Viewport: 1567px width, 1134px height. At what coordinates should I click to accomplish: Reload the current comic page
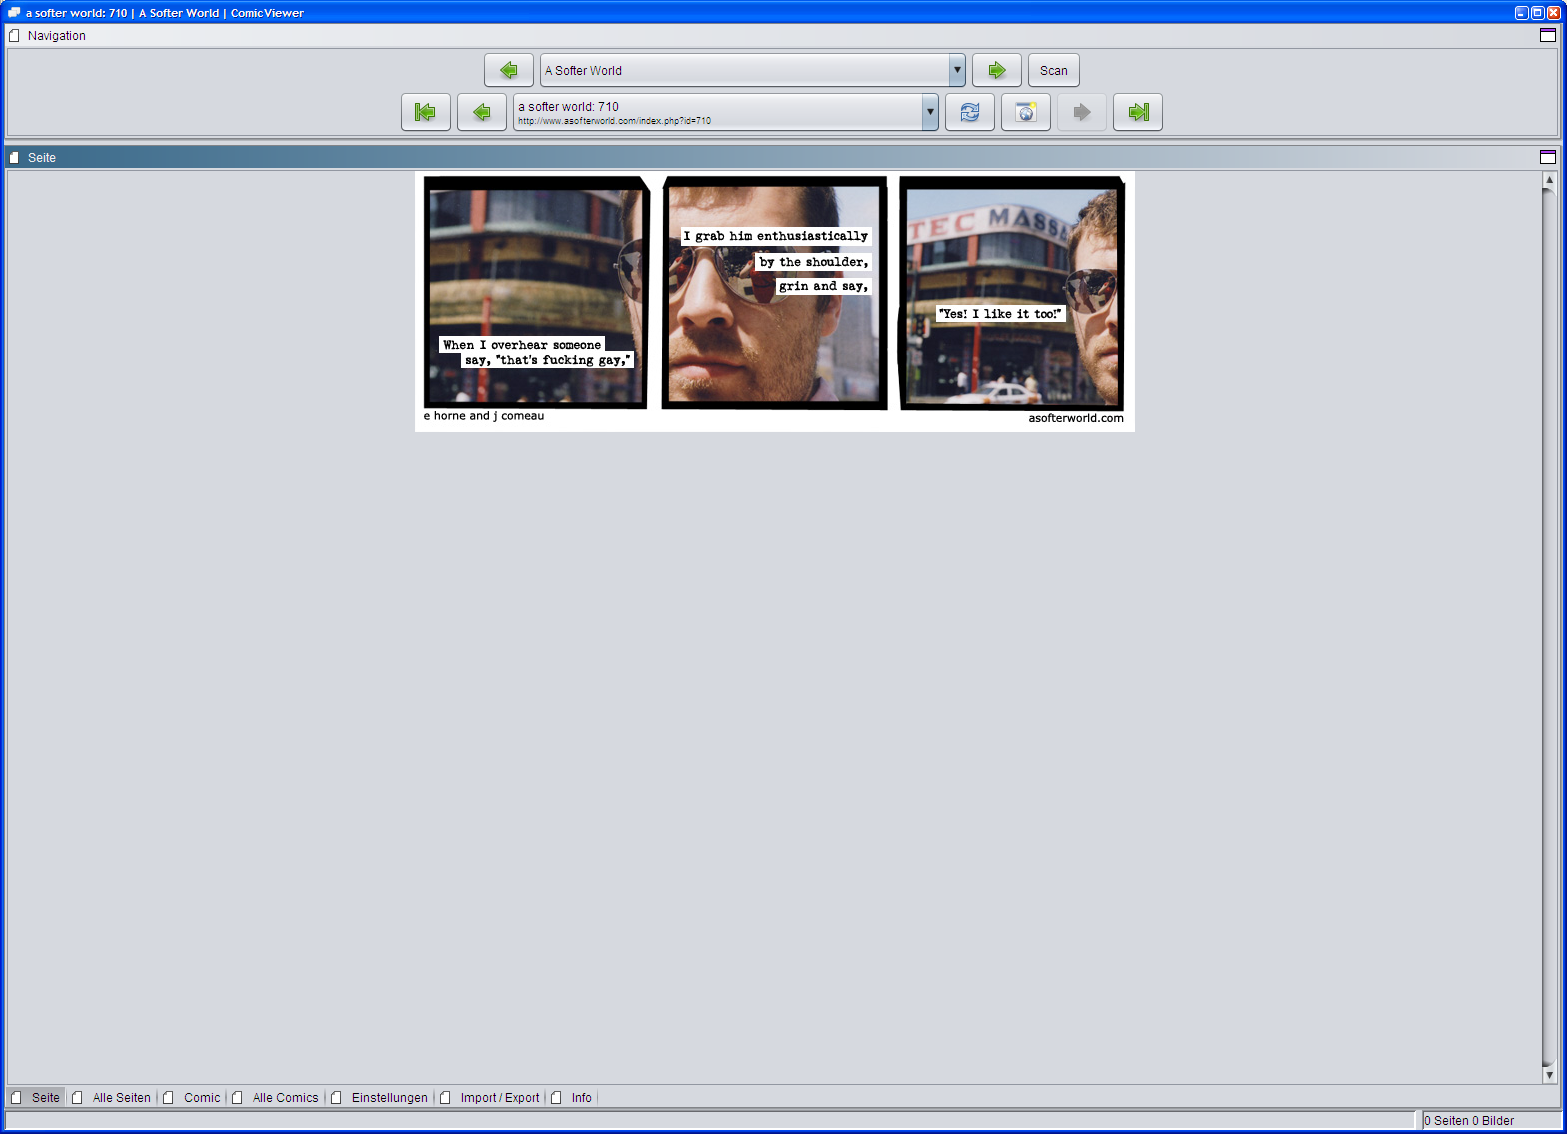point(970,112)
